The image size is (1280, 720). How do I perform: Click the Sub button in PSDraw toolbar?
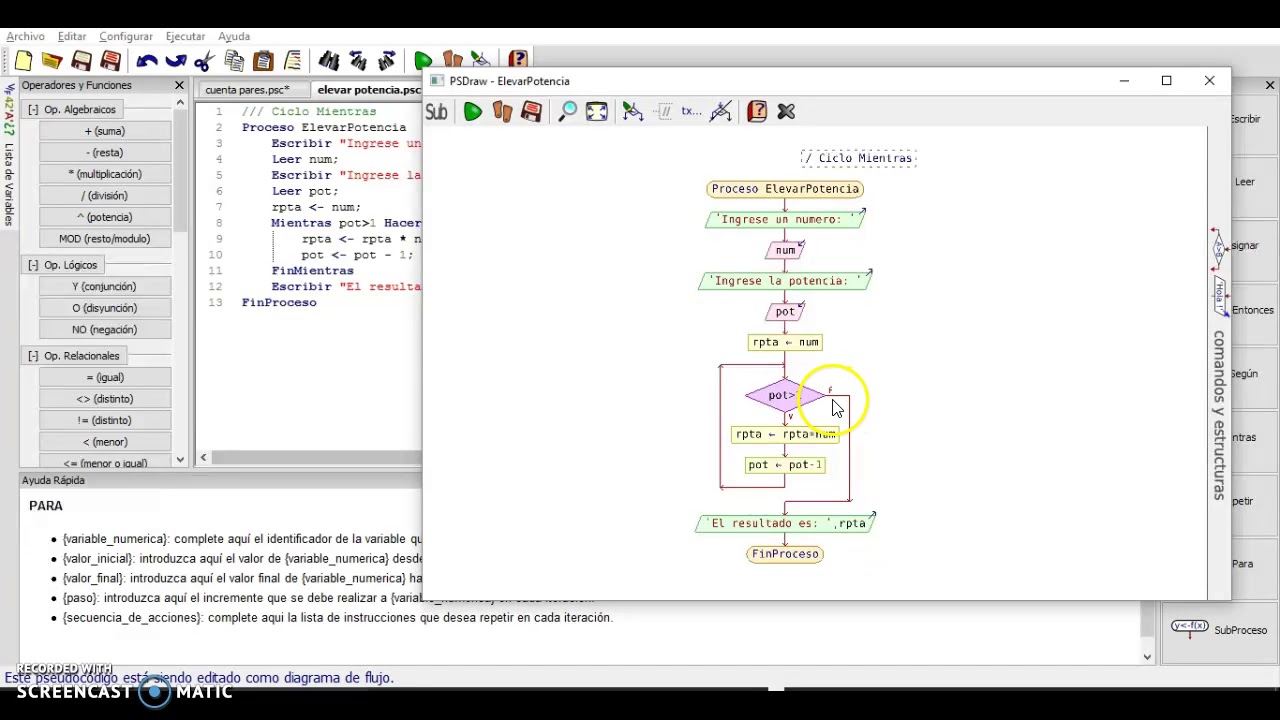point(436,112)
